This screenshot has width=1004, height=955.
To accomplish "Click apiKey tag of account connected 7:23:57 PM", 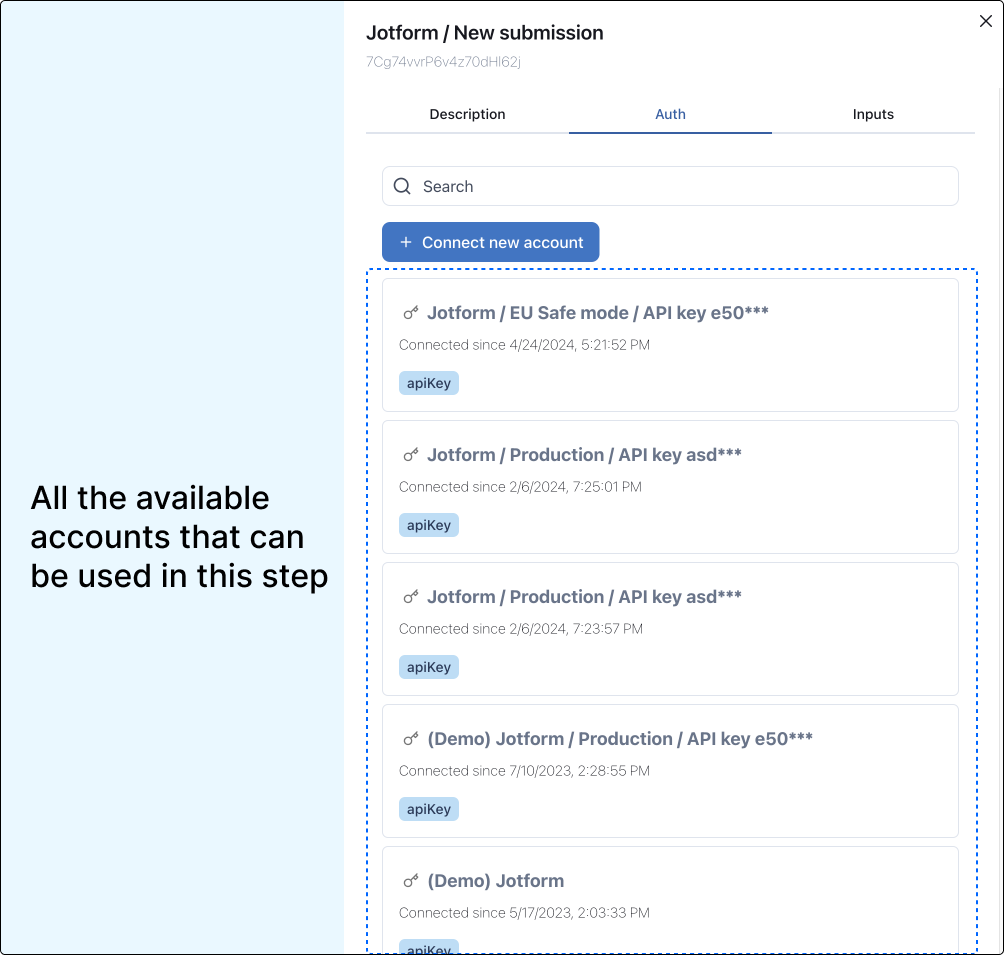I will click(428, 667).
